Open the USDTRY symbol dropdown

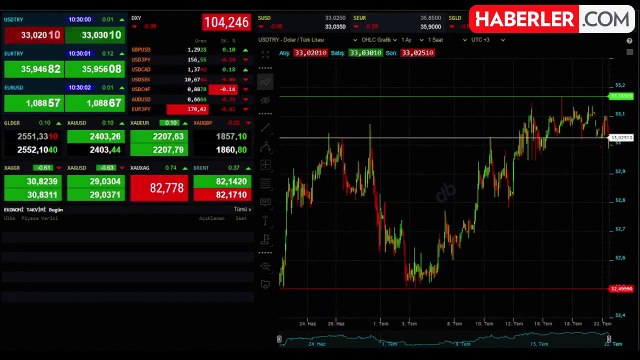(x=308, y=40)
